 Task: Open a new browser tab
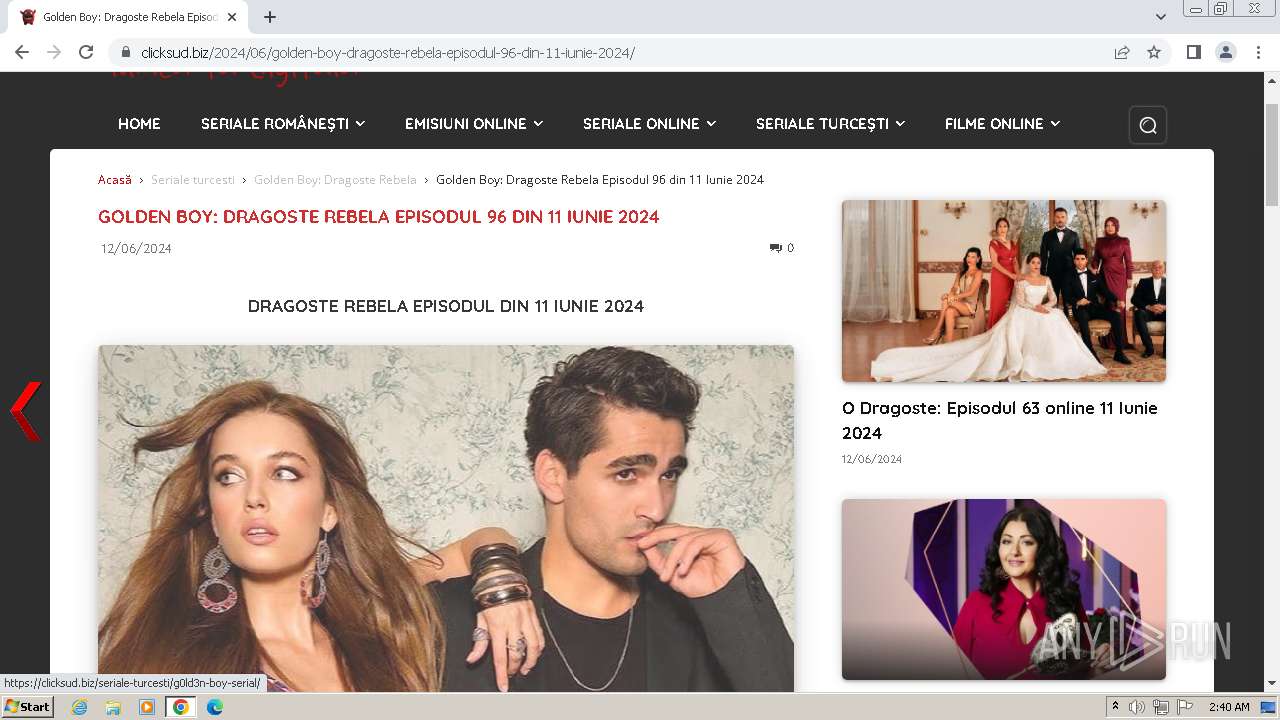(x=270, y=17)
